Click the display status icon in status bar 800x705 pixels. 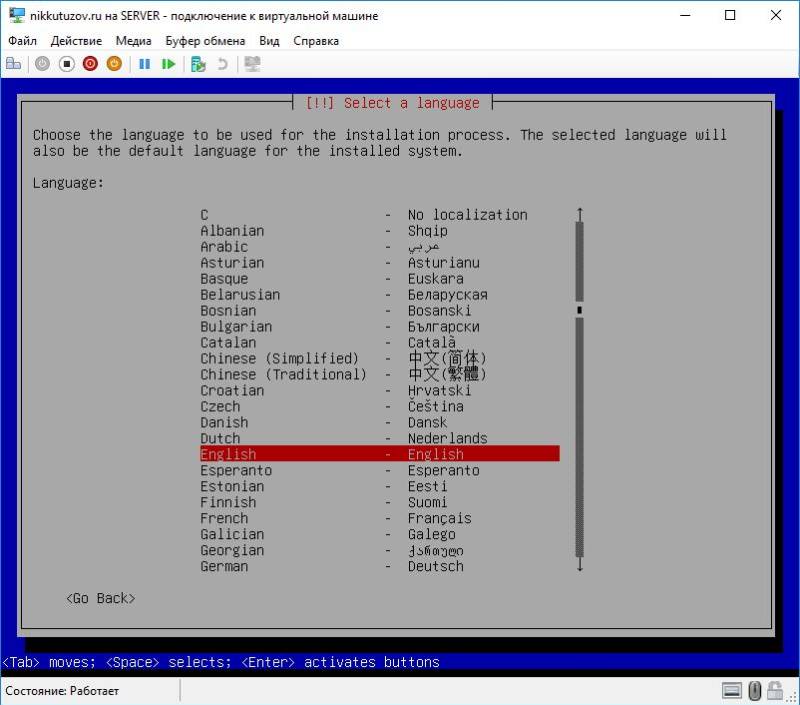click(731, 691)
